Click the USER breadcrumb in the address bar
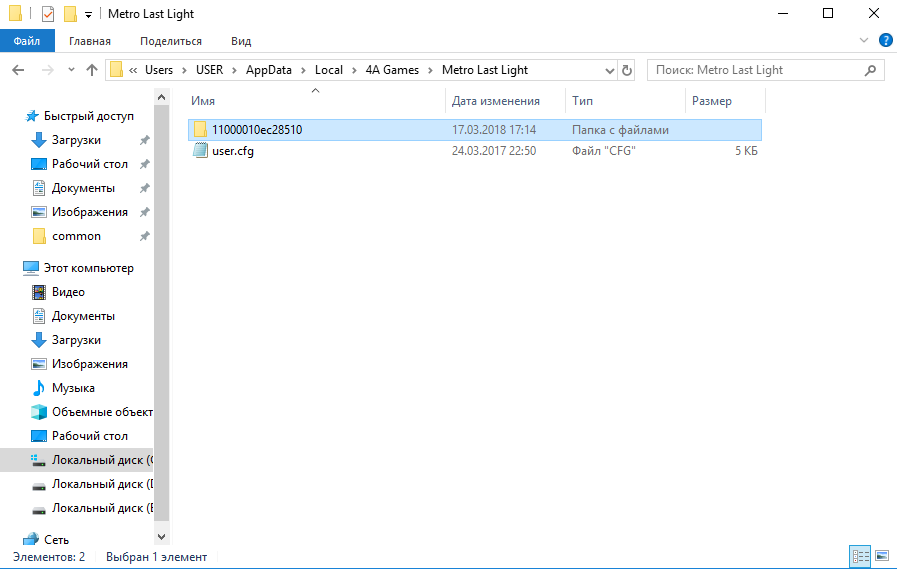The height and width of the screenshot is (569, 897). point(209,70)
